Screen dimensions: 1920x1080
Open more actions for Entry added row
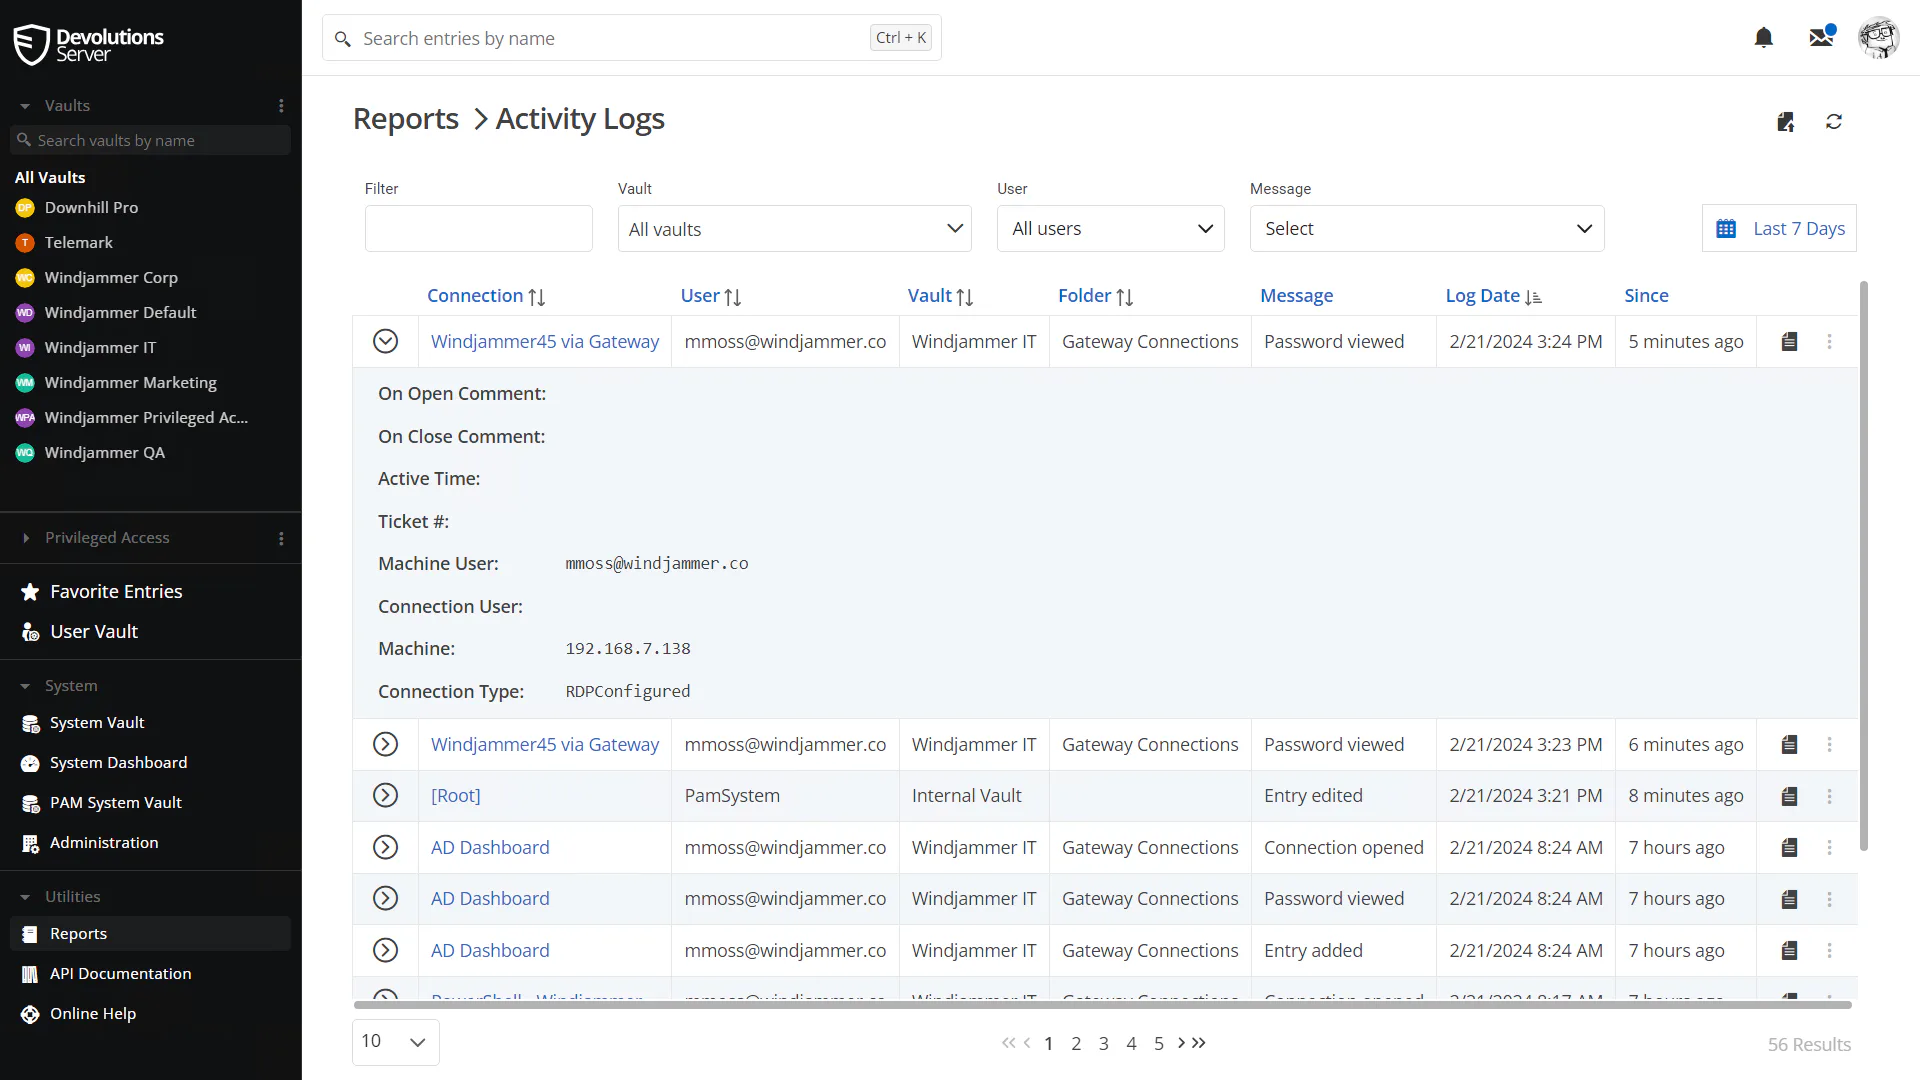[1830, 951]
